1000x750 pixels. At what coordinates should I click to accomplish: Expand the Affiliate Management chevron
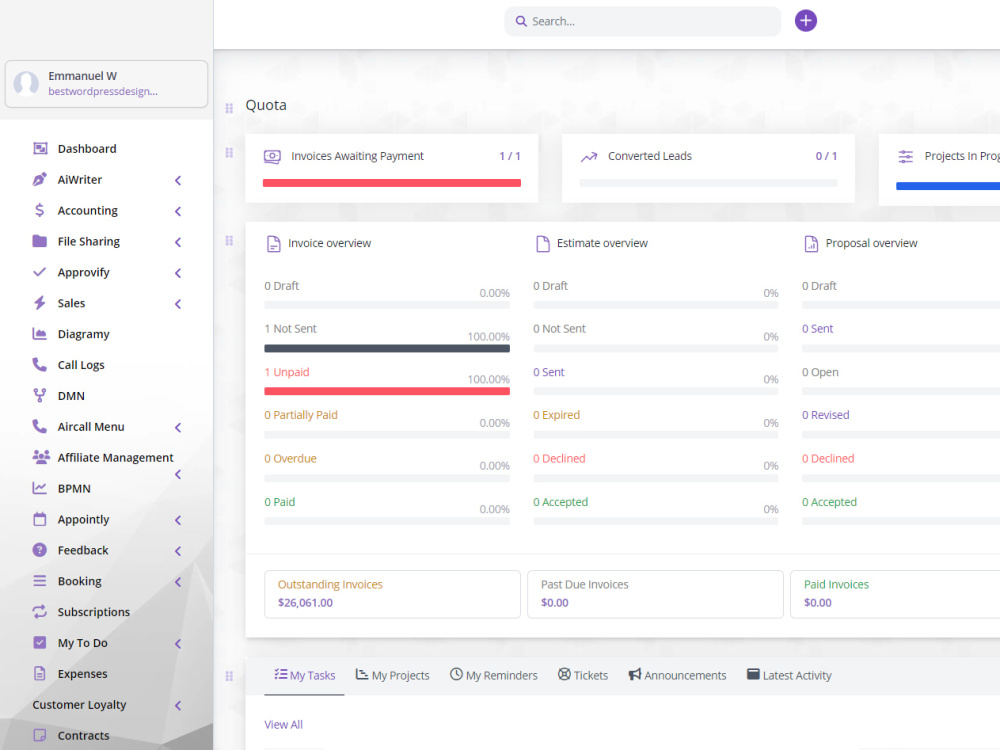178,474
